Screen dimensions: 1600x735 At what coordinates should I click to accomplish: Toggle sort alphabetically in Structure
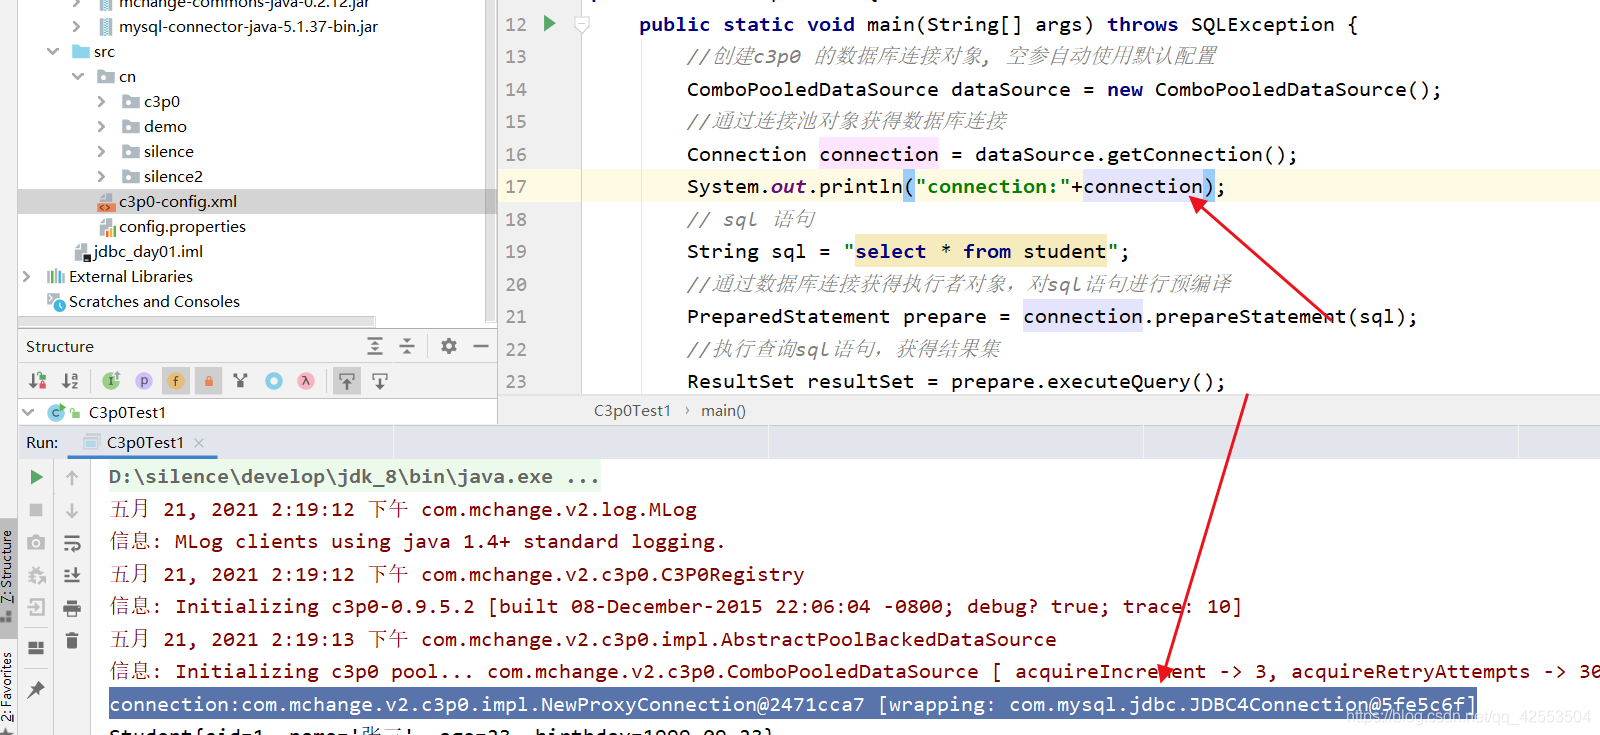(70, 381)
